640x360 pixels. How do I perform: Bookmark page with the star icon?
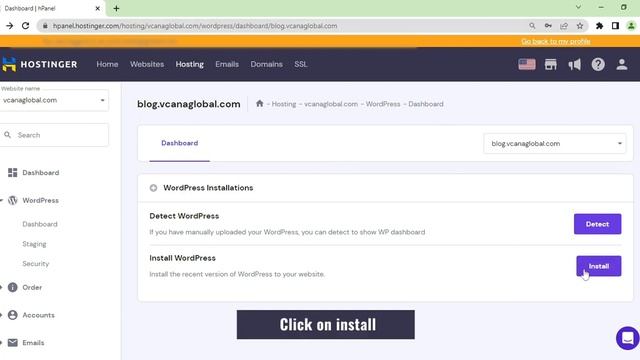pyautogui.click(x=580, y=26)
